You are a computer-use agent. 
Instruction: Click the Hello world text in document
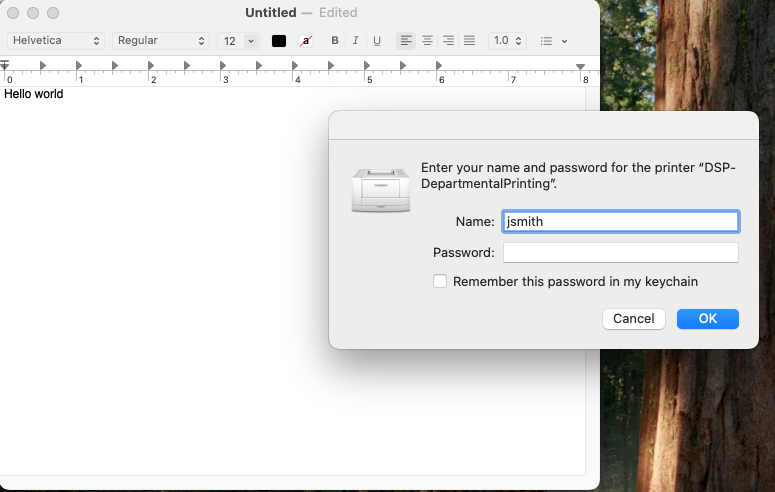tap(34, 94)
